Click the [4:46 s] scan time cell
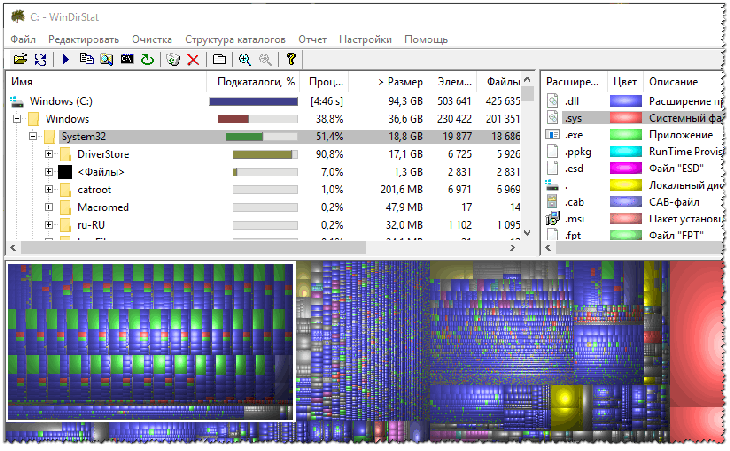730x451 pixels. click(x=326, y=101)
